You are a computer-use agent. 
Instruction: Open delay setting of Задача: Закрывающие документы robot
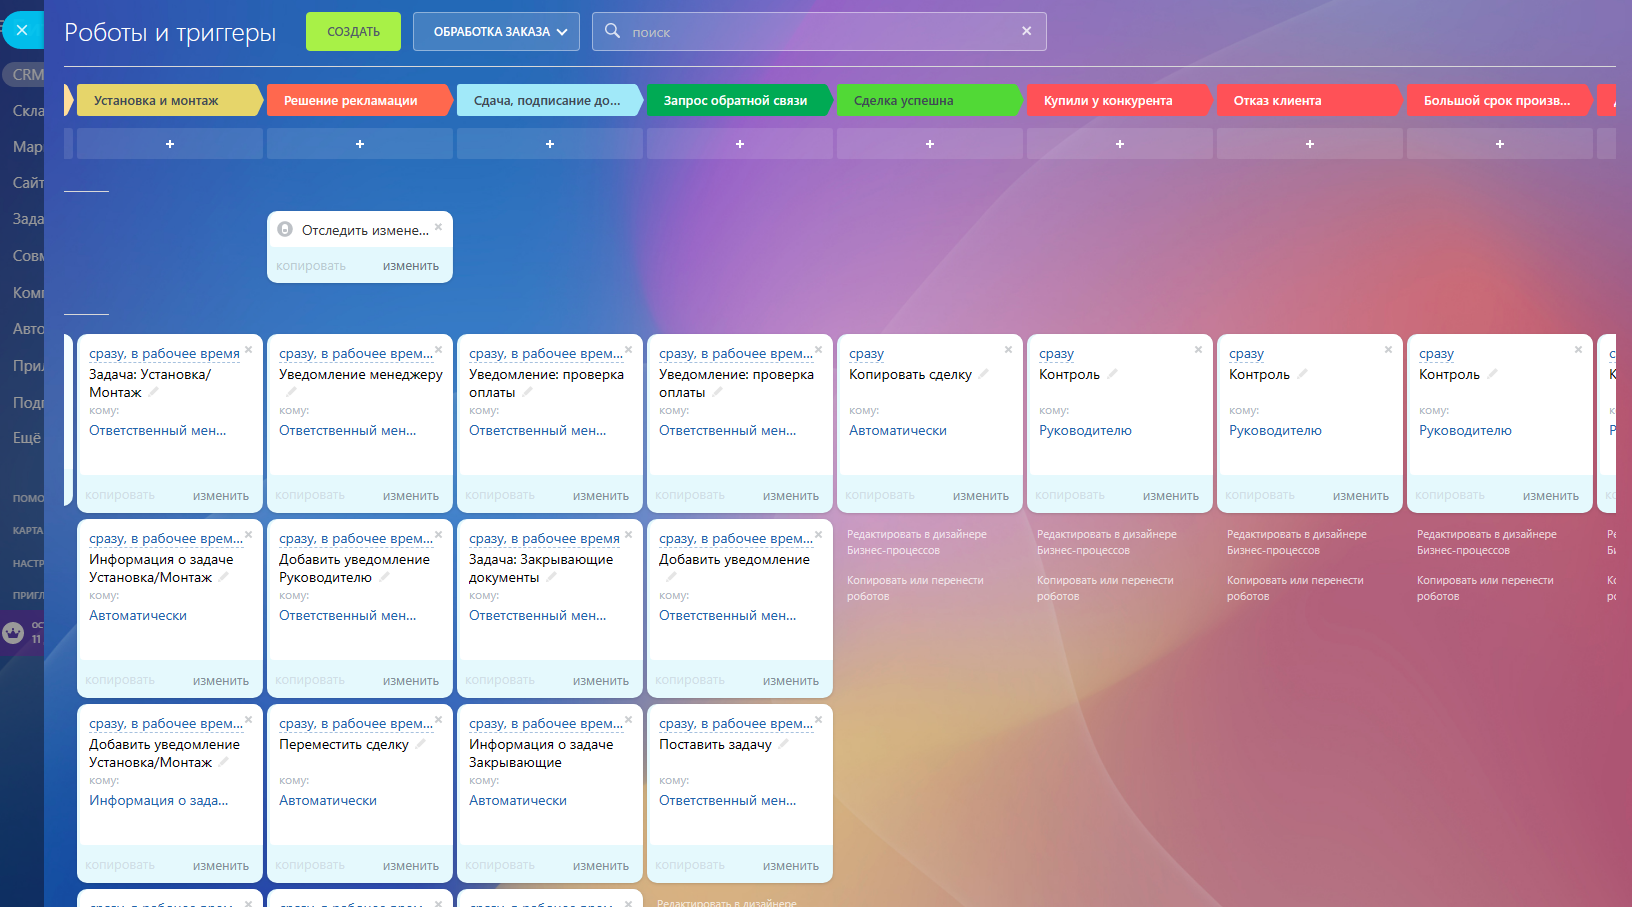(544, 539)
